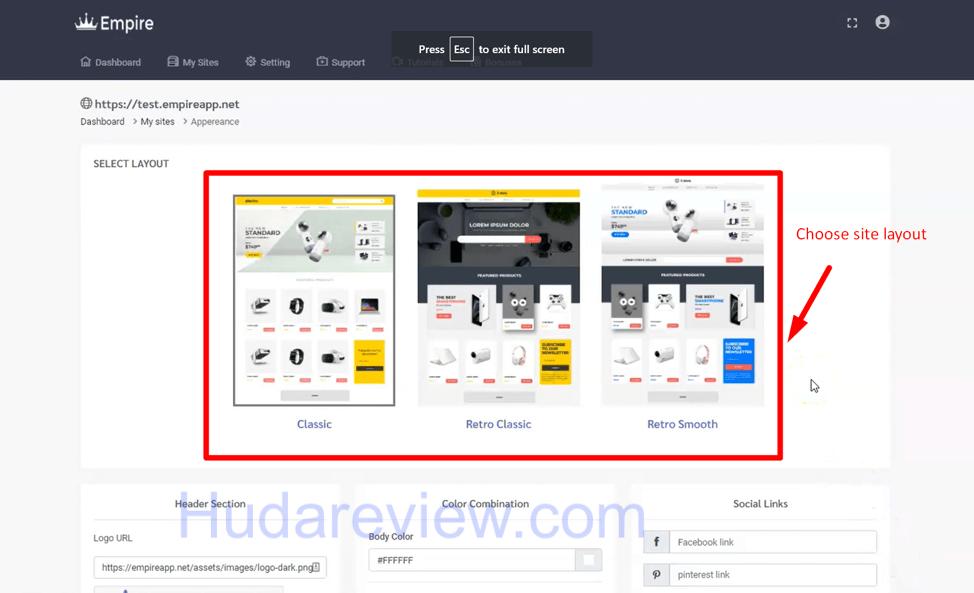Click the Social Links panel title

pos(760,504)
